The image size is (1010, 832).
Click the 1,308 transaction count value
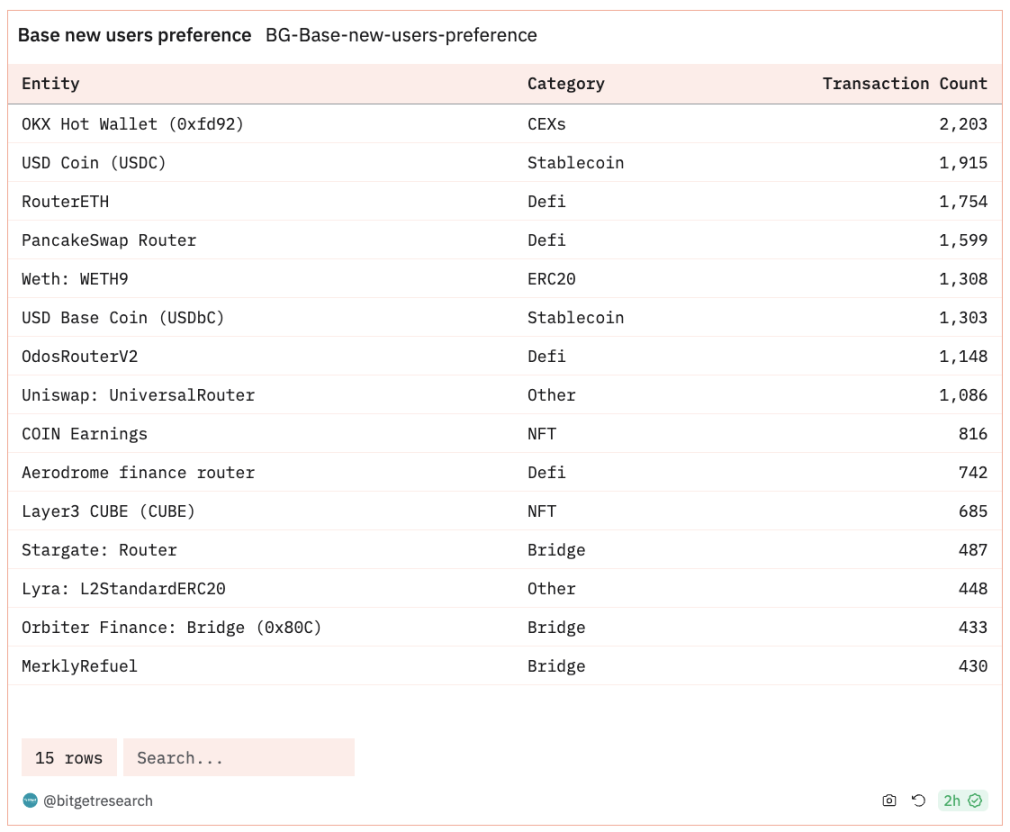[963, 279]
